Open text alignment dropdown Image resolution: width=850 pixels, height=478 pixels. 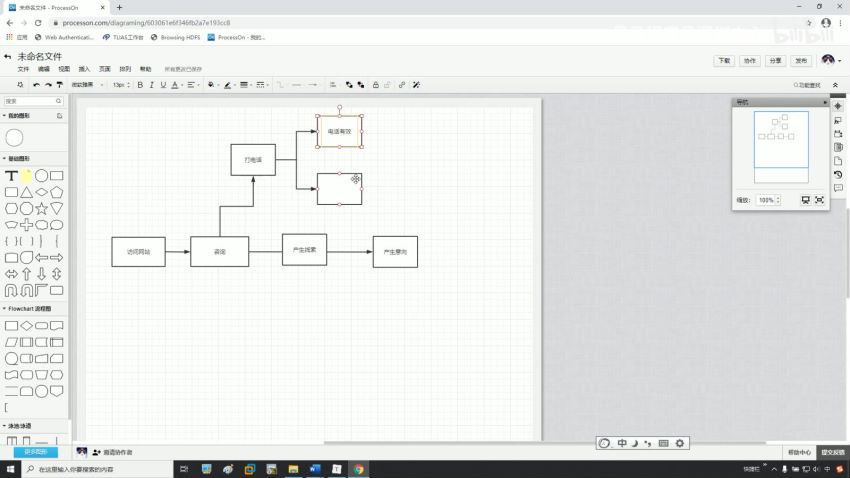191,85
